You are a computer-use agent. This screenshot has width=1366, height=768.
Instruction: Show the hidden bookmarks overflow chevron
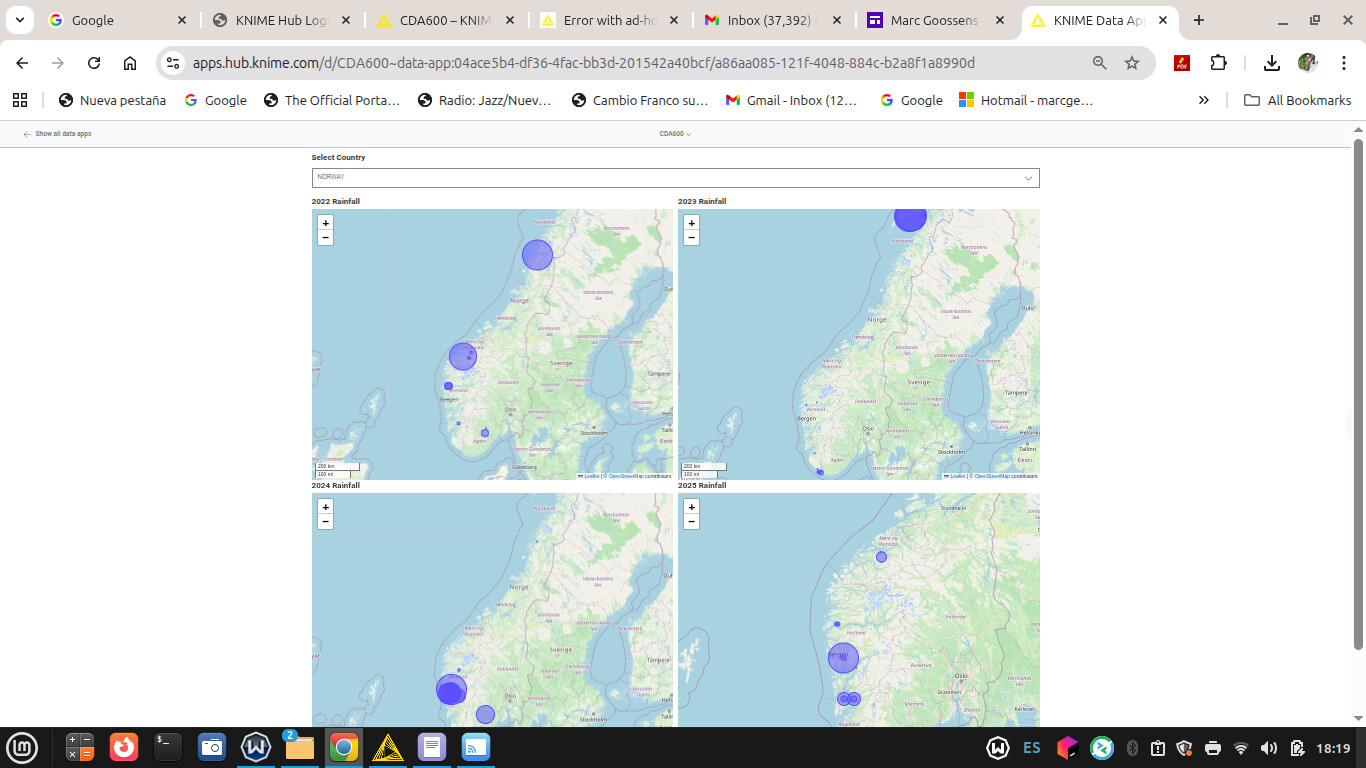point(1203,100)
